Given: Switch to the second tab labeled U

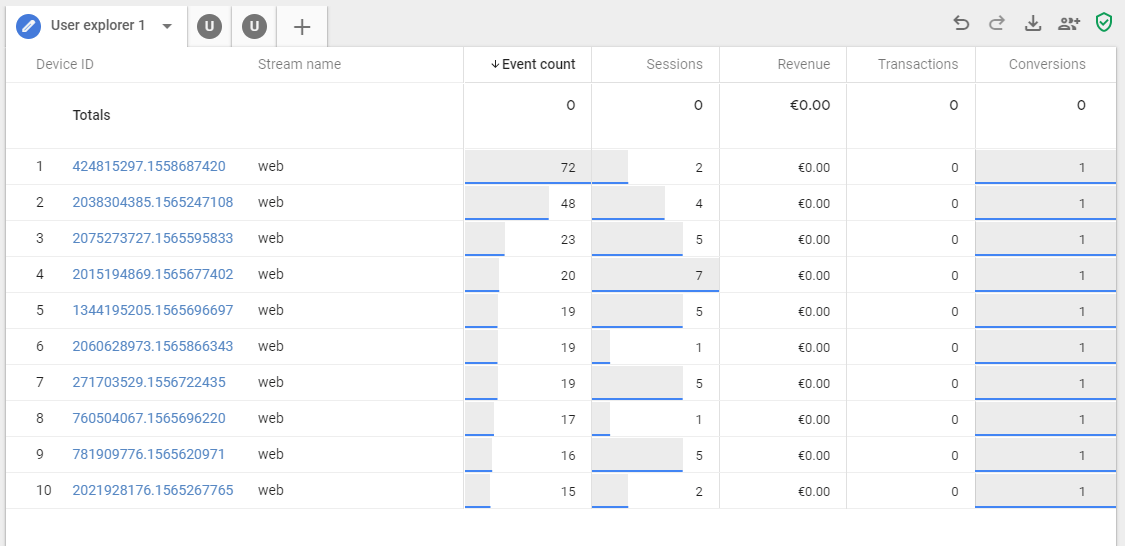Looking at the screenshot, I should [x=209, y=27].
